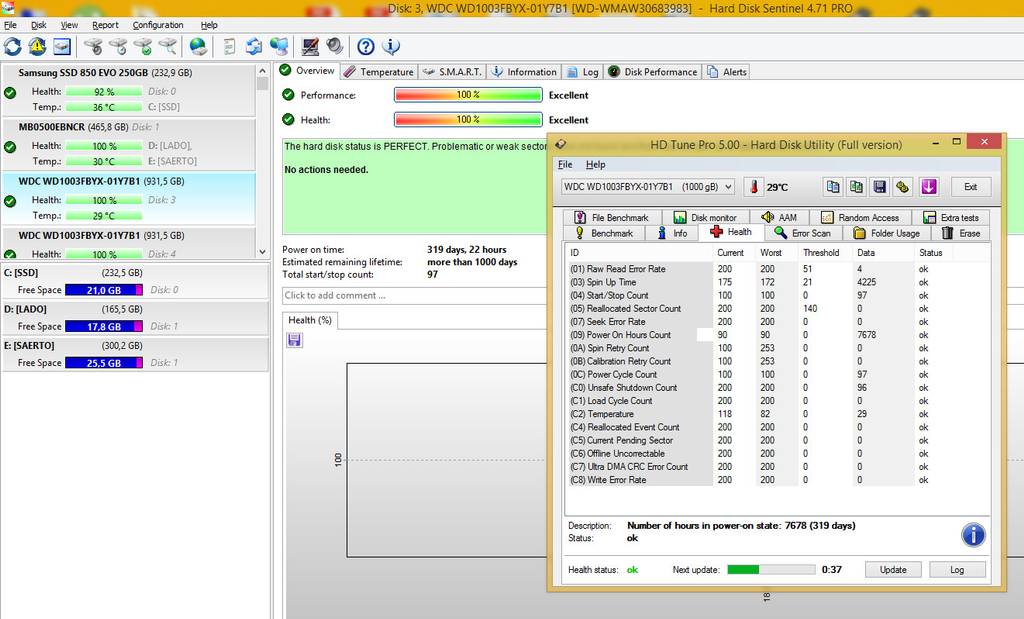Click the save icon above the Health graph
Image resolution: width=1024 pixels, height=619 pixels.
(295, 341)
